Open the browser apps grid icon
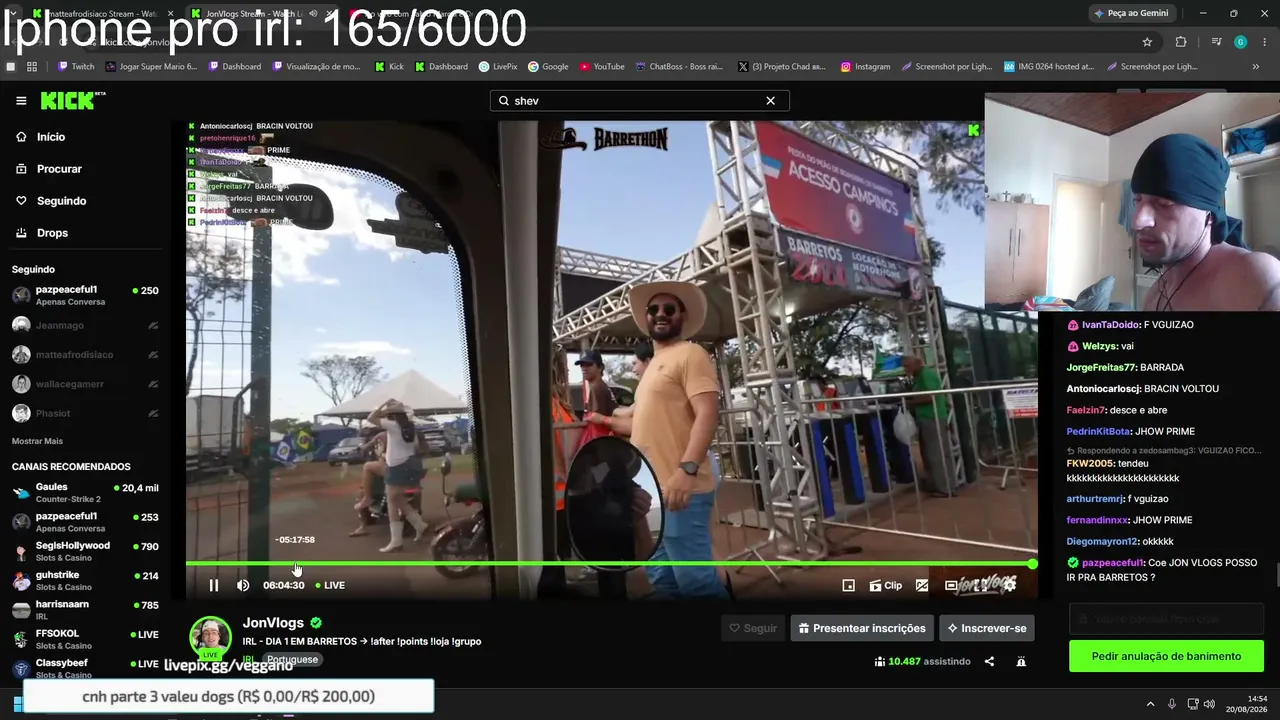 [32, 67]
